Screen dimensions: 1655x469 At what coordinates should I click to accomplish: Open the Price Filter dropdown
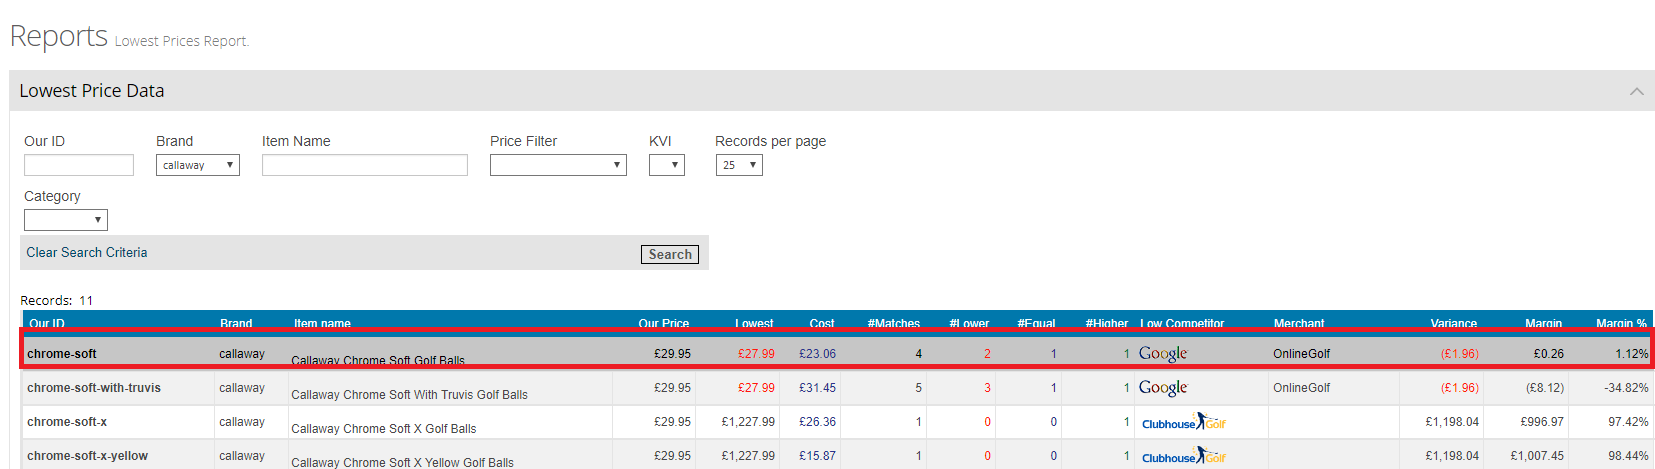point(558,165)
